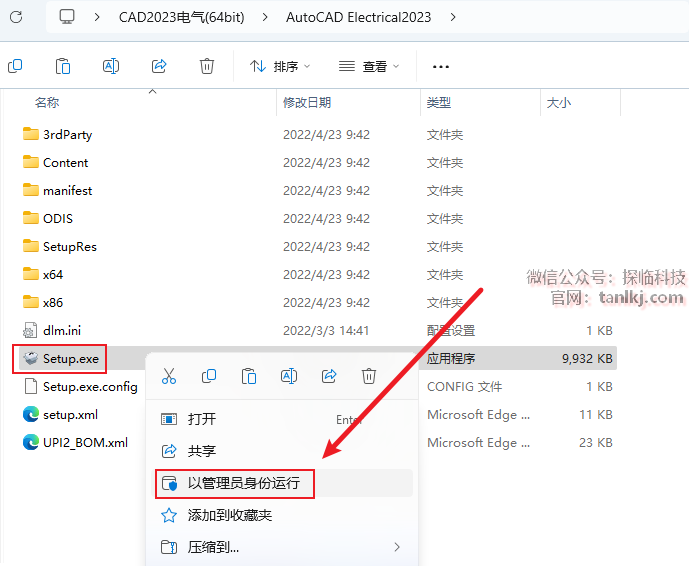Click Delete trash icon in context menu
Screen dimensions: 689x566
[369, 376]
